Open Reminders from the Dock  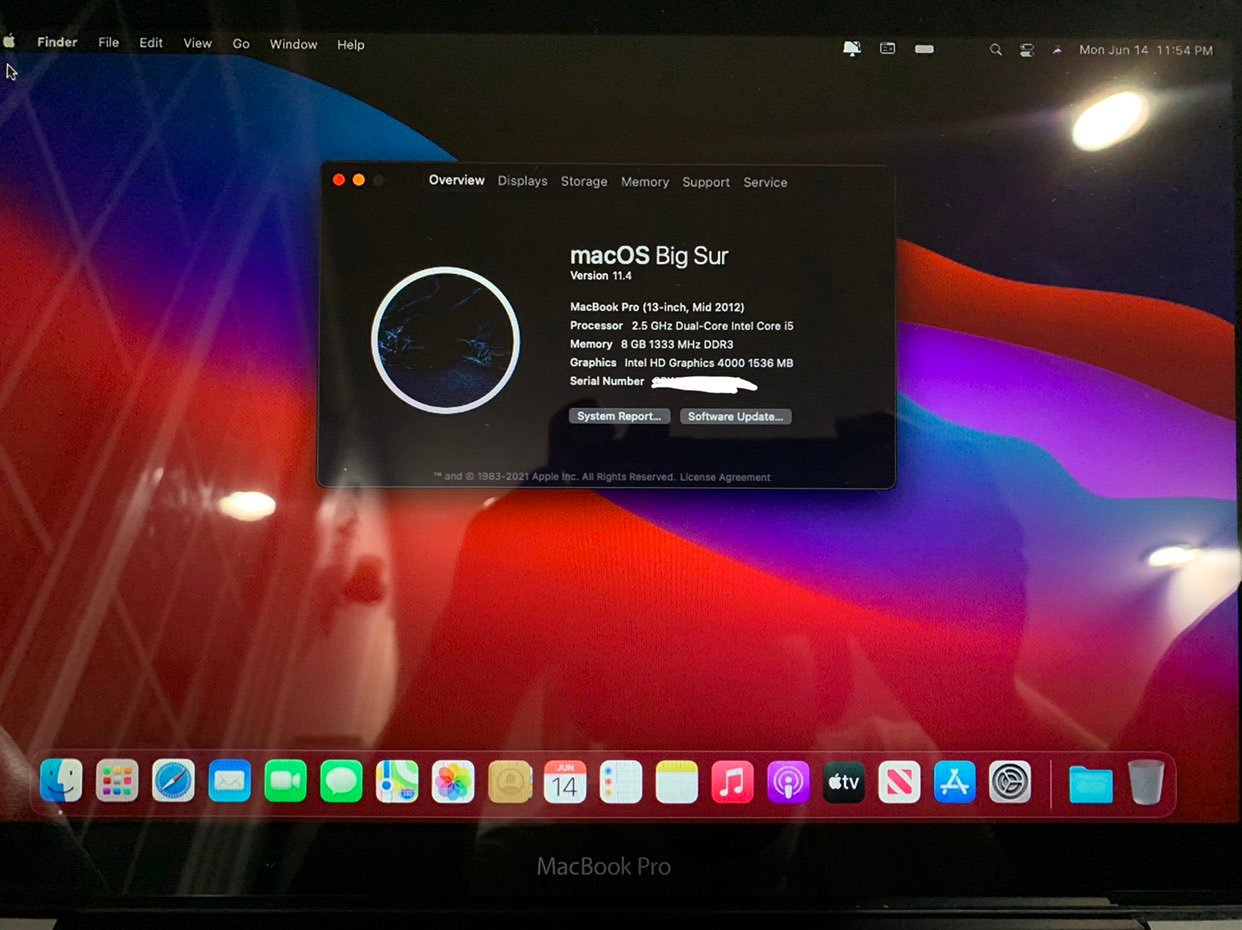[x=621, y=781]
